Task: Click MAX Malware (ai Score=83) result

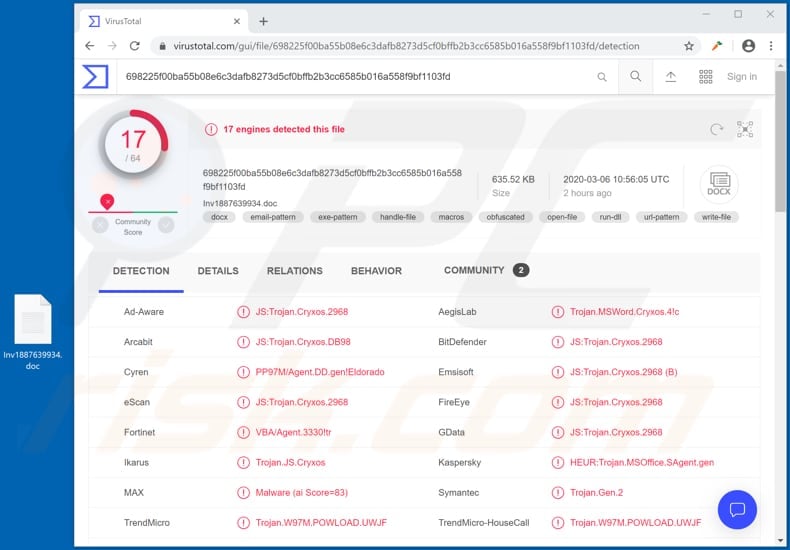Action: point(301,493)
